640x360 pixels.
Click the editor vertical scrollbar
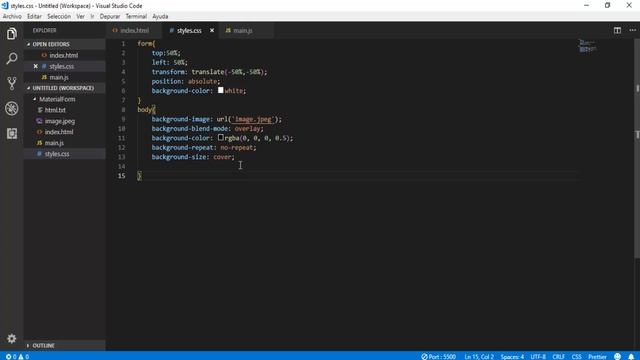pos(637,149)
